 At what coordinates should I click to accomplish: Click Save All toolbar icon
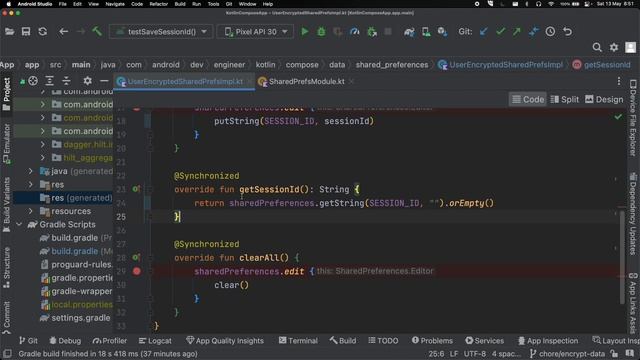click(x=26, y=32)
